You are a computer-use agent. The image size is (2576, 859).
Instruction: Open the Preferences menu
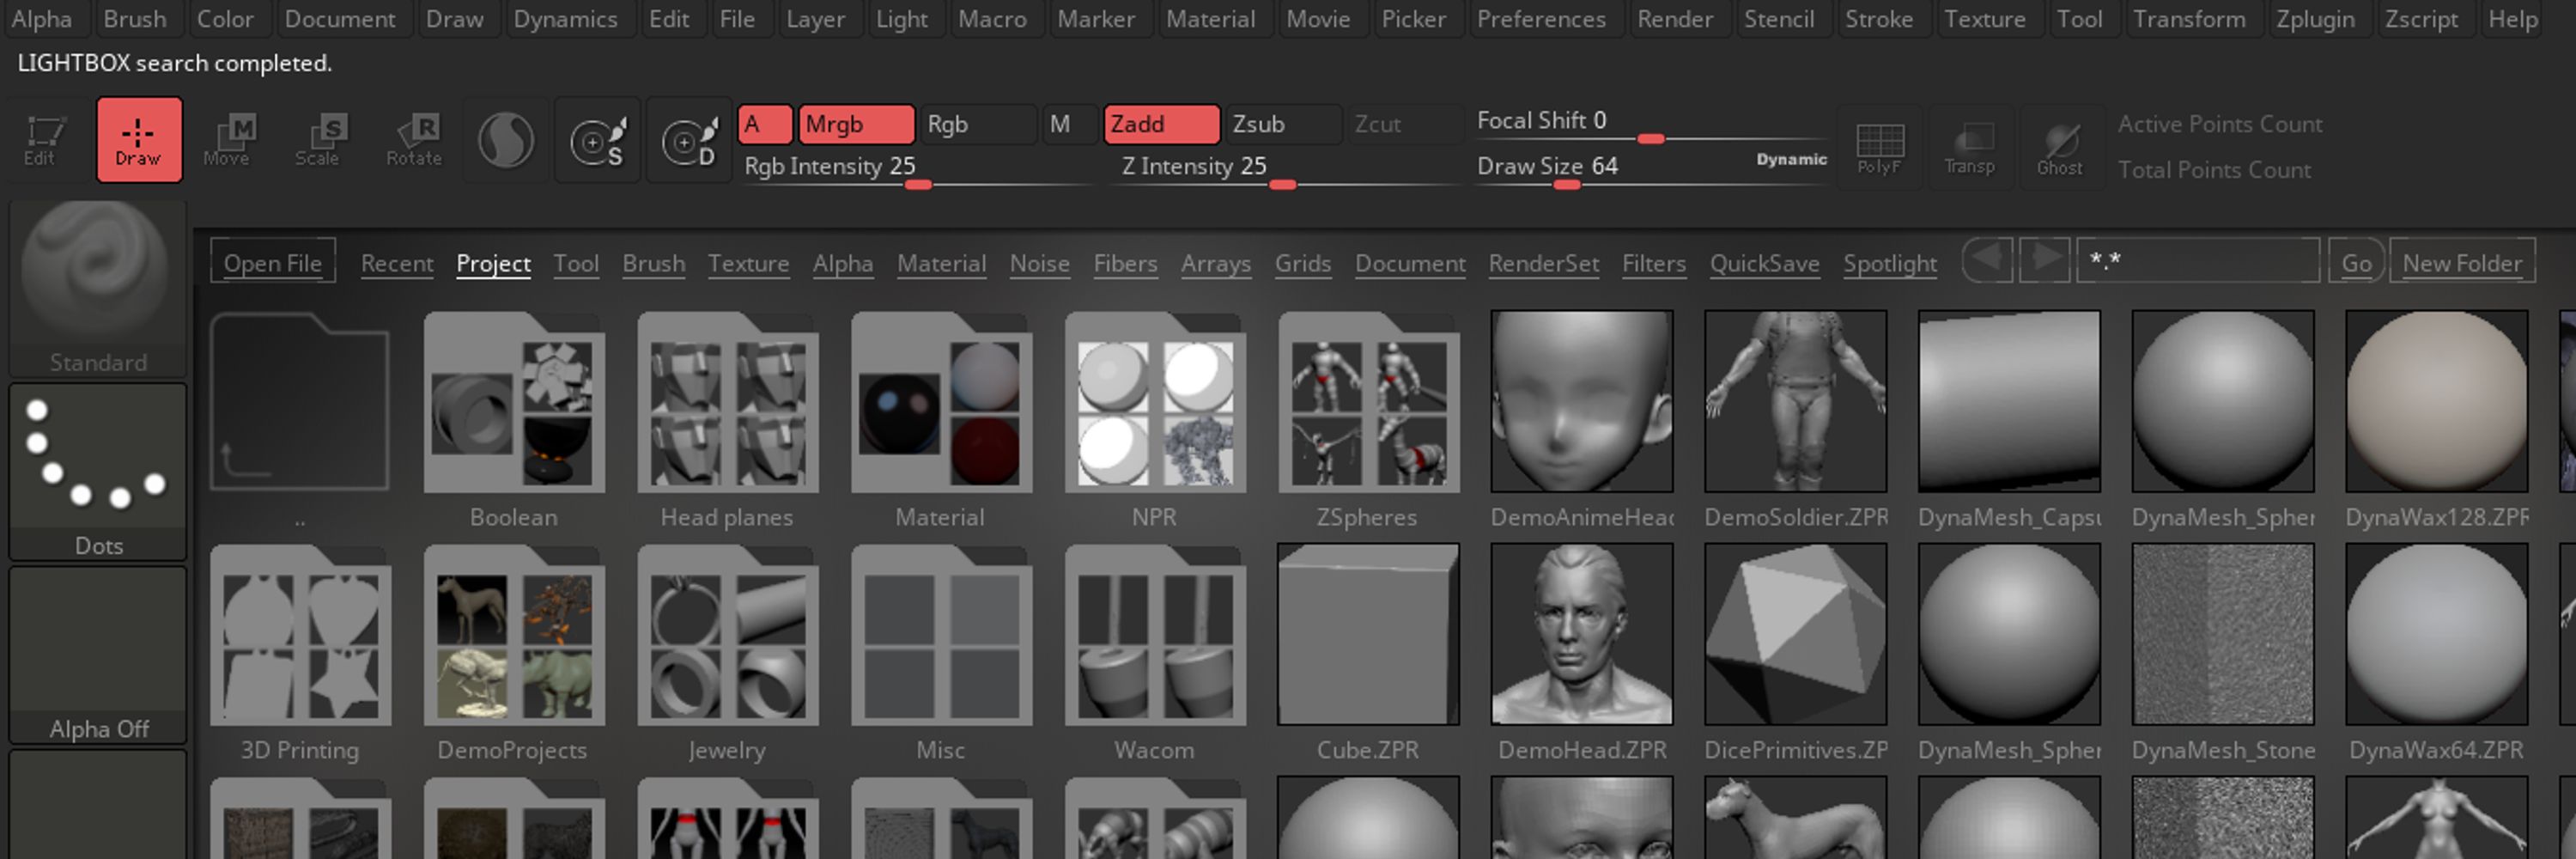pyautogui.click(x=1541, y=19)
